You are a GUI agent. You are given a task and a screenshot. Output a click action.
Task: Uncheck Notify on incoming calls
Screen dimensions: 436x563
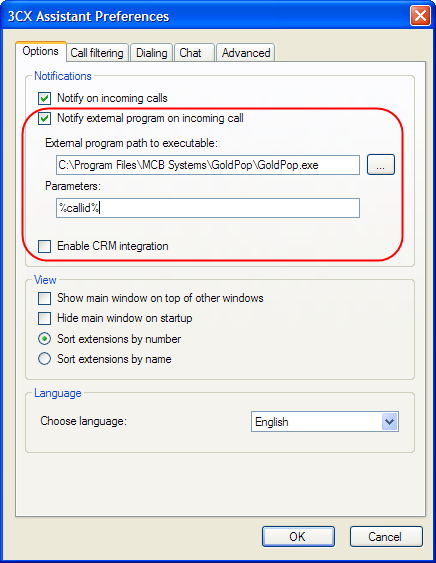pyautogui.click(x=45, y=98)
